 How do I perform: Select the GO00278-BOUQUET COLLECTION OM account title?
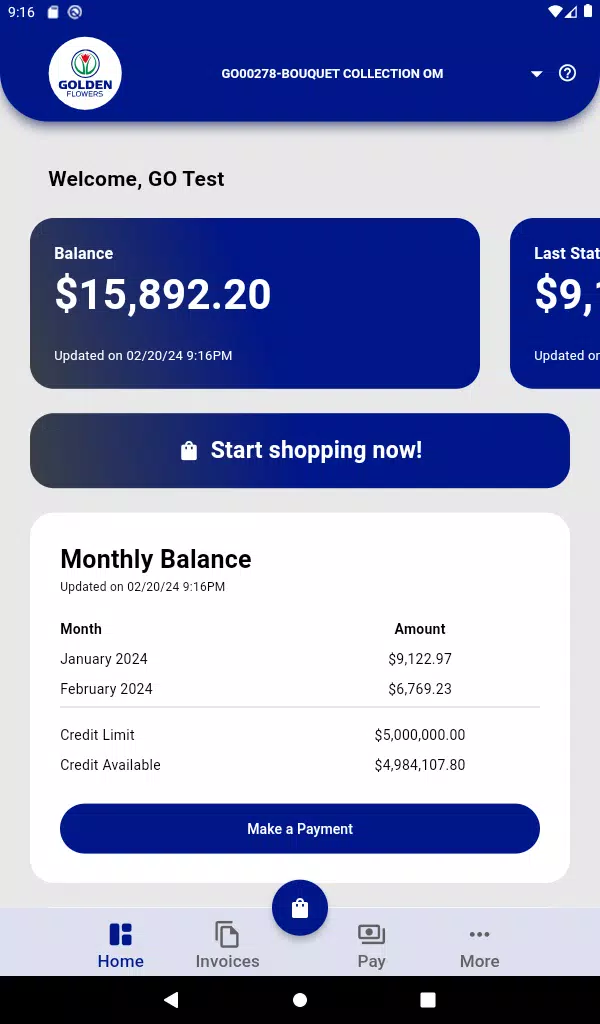point(332,74)
